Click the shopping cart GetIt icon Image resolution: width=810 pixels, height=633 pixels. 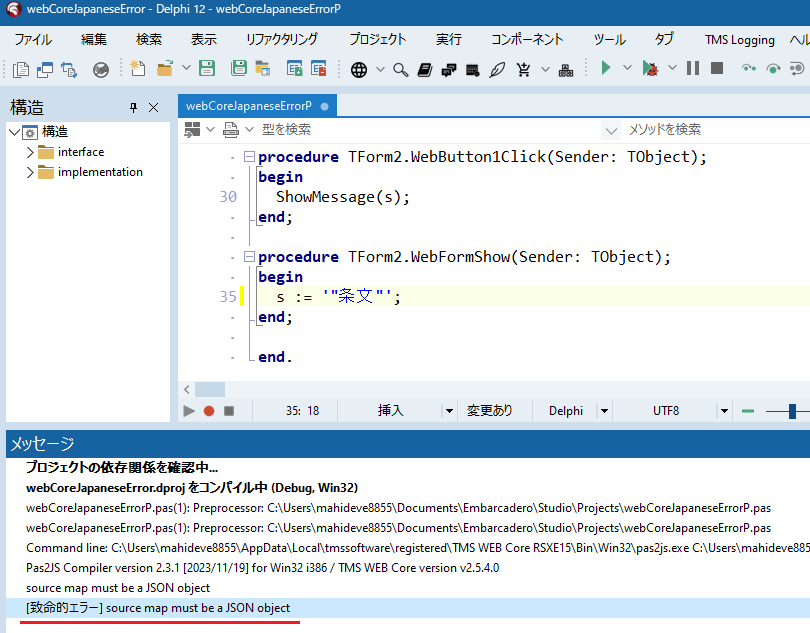click(x=524, y=69)
